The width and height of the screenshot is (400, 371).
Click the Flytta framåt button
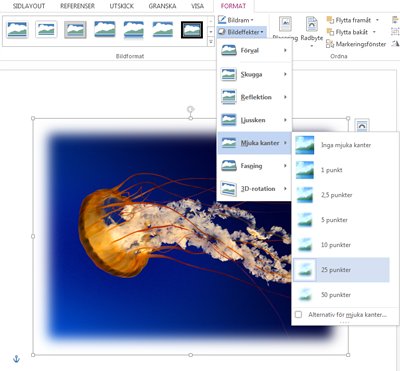click(x=349, y=20)
